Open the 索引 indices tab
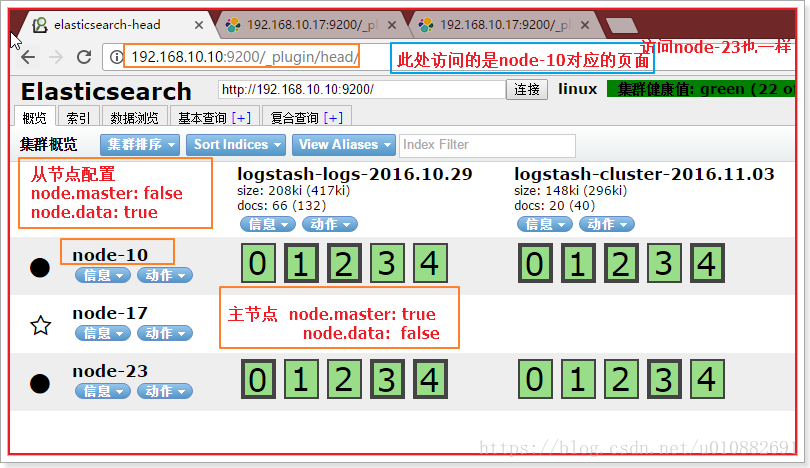 point(79,118)
